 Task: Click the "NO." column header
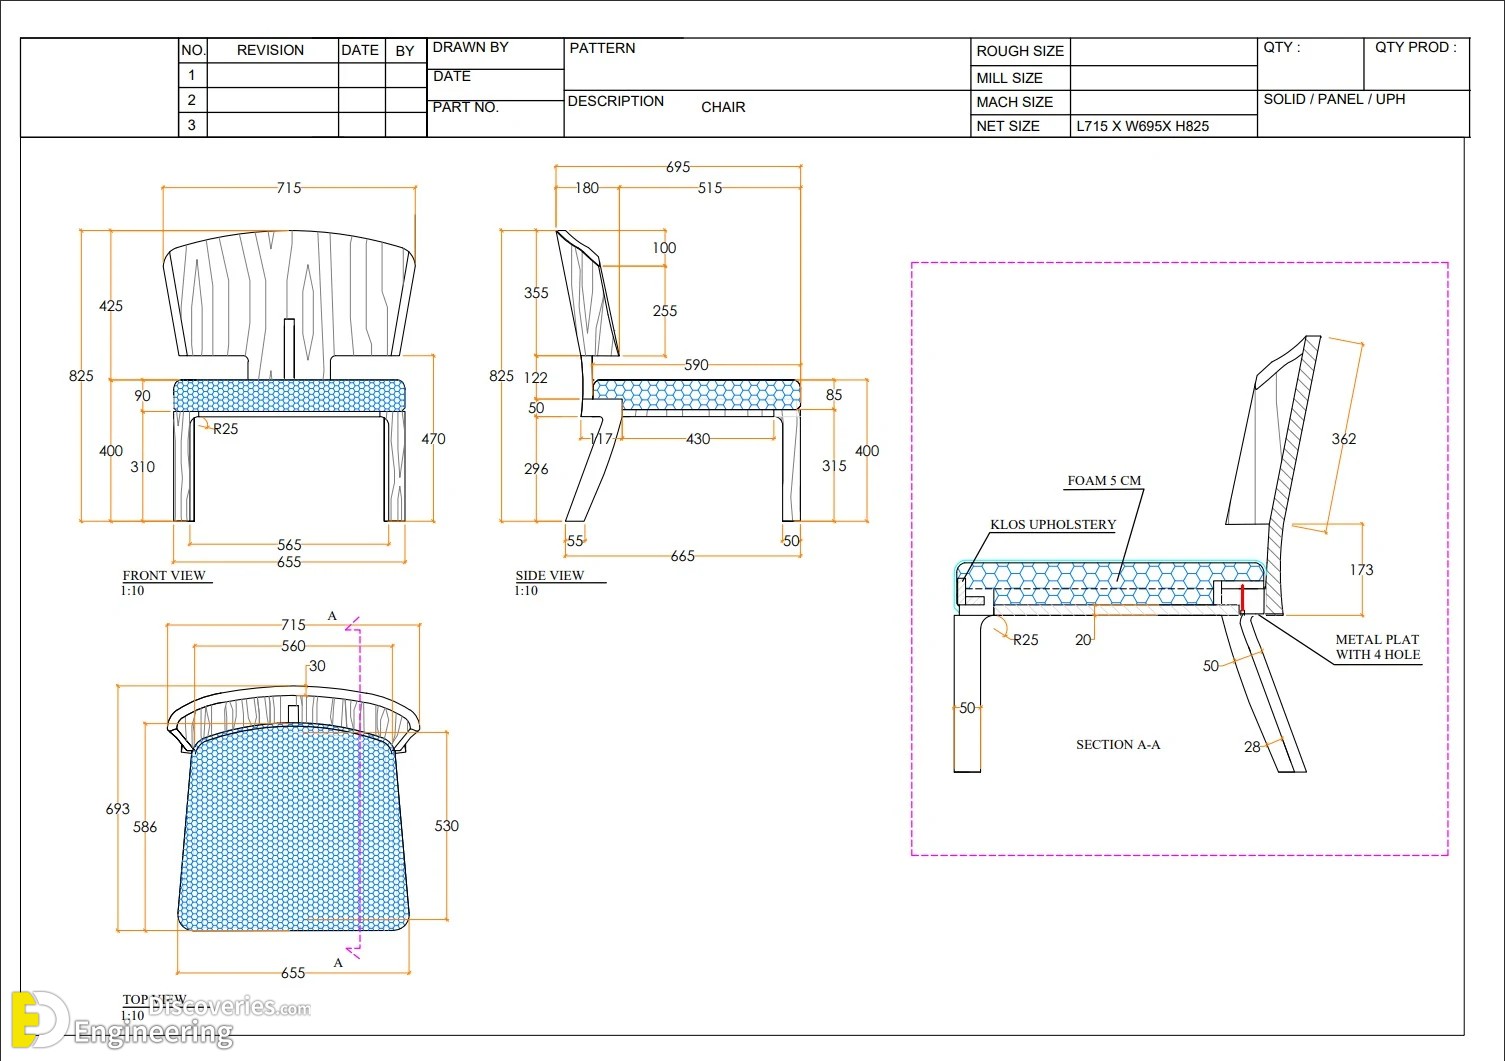click(x=193, y=50)
